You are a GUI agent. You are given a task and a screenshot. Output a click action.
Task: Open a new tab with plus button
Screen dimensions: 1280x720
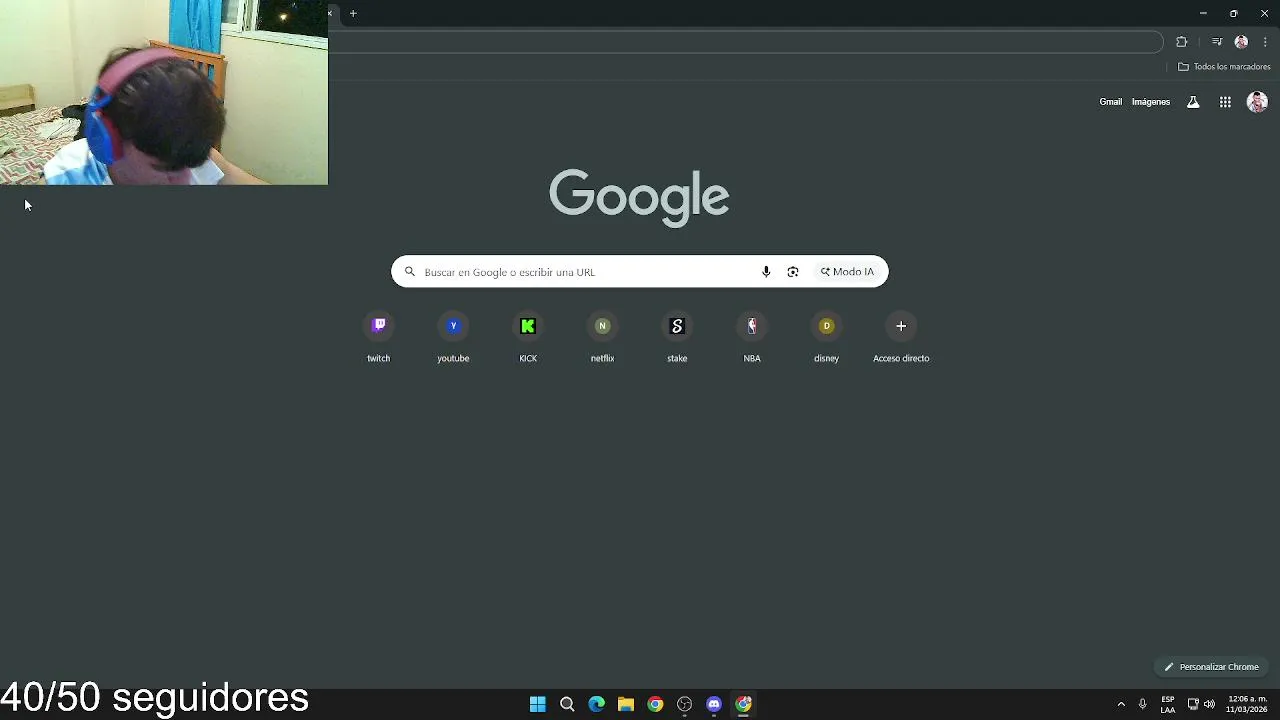point(353,14)
